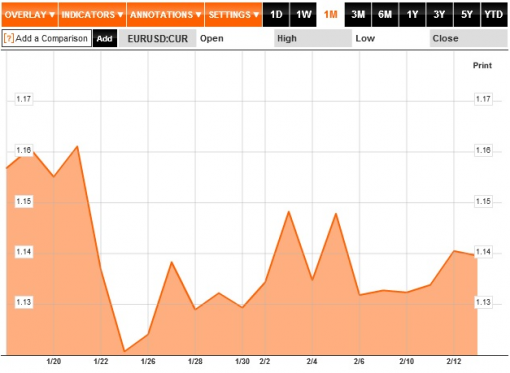Click the Open column header
This screenshot has width=510, height=373.
(x=212, y=38)
